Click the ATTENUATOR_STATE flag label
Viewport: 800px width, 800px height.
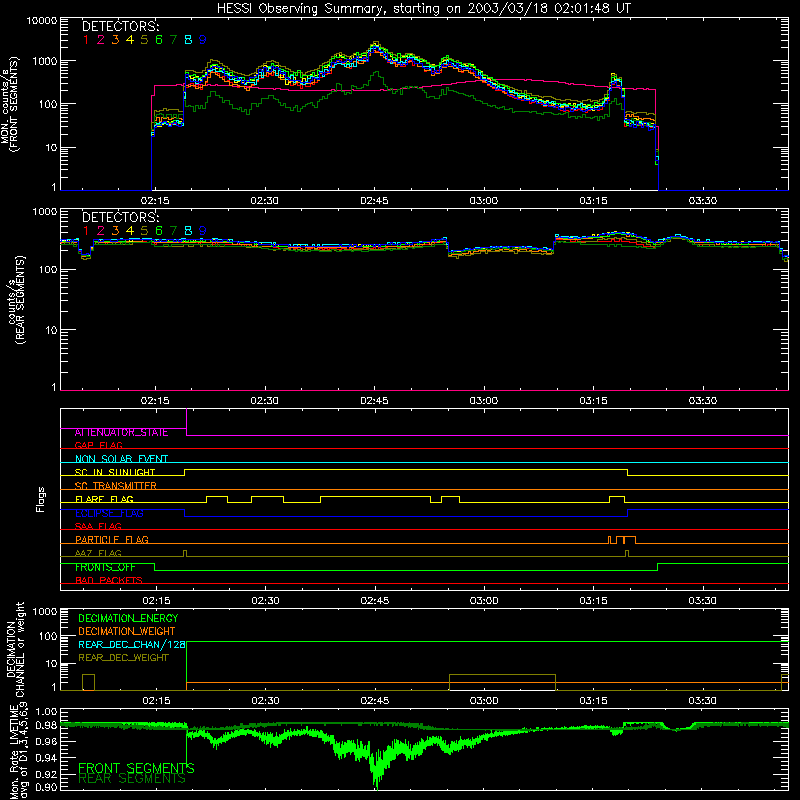click(x=121, y=433)
